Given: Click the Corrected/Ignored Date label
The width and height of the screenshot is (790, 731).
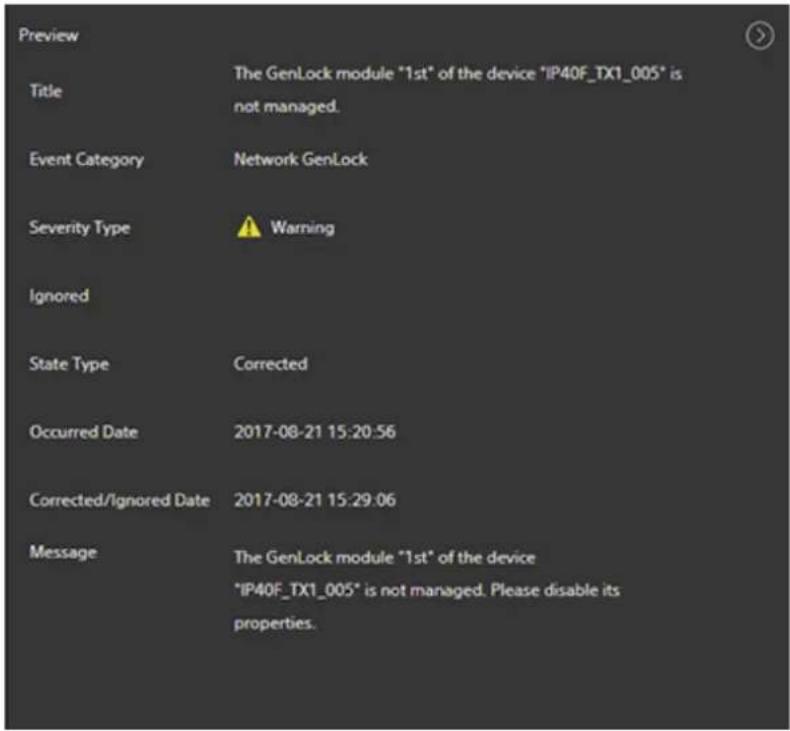Looking at the screenshot, I should pos(119,500).
